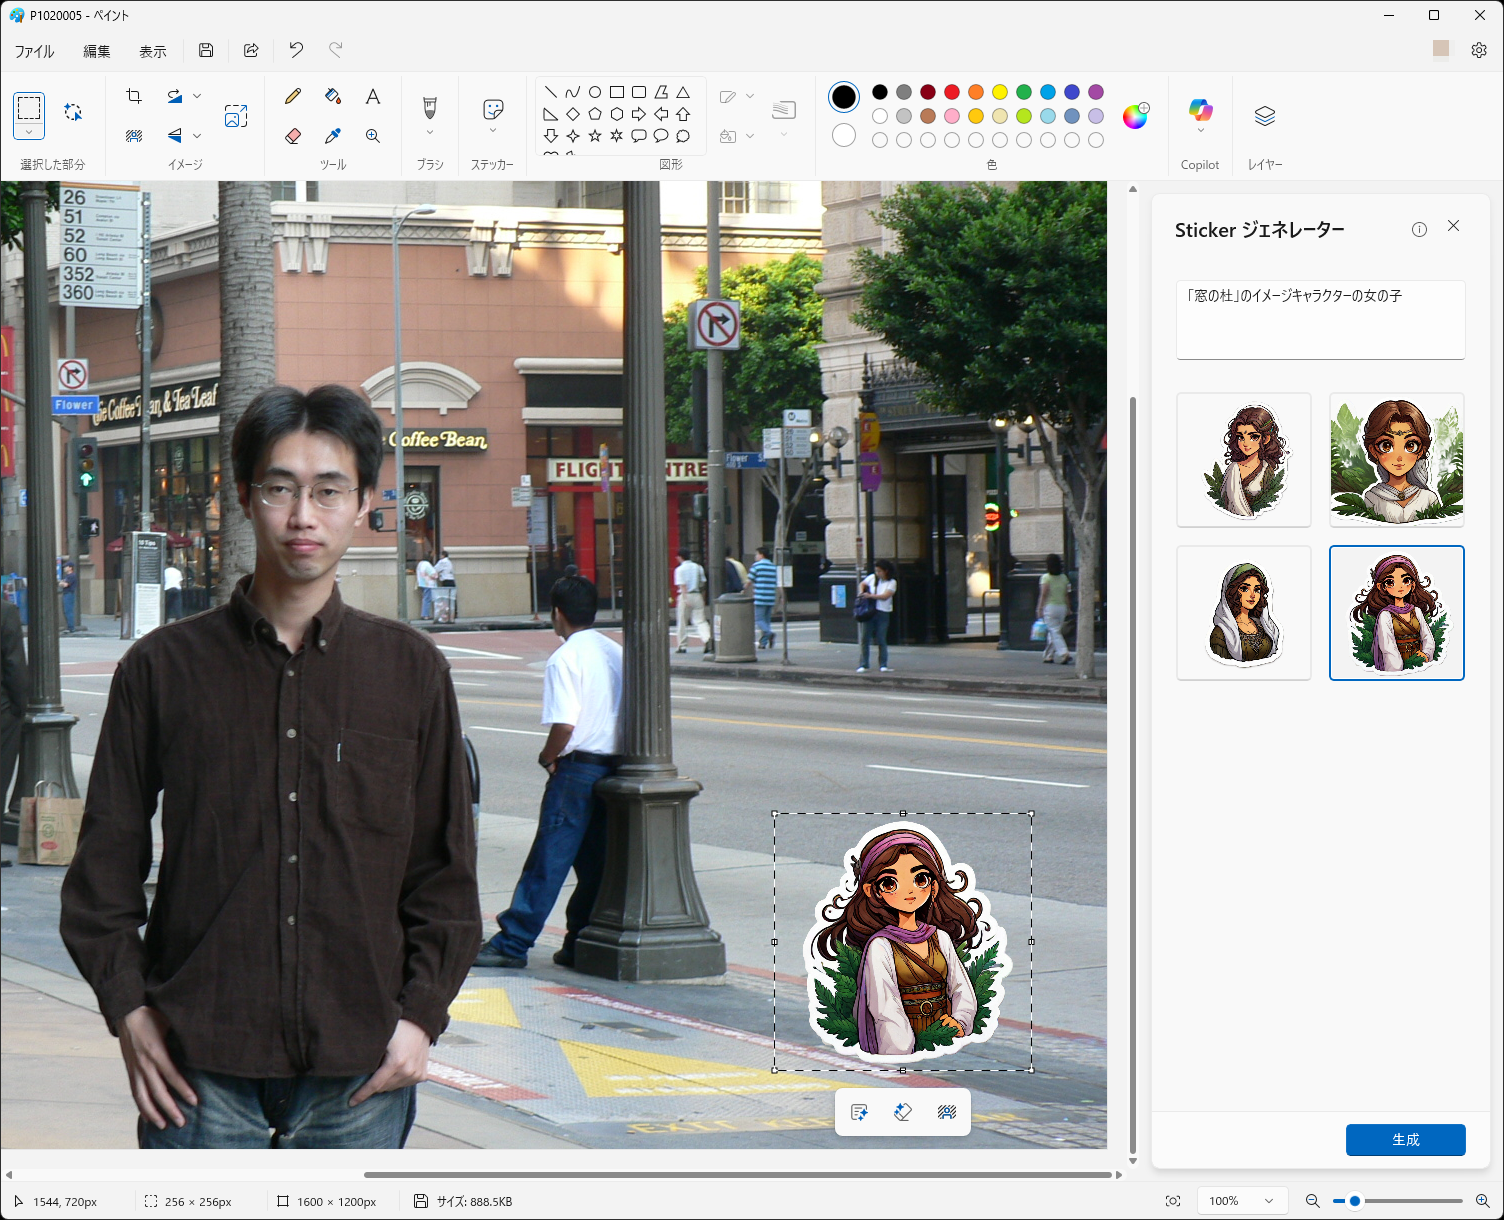Open the Layers panel
Screen dimensions: 1504x1220
click(1264, 115)
